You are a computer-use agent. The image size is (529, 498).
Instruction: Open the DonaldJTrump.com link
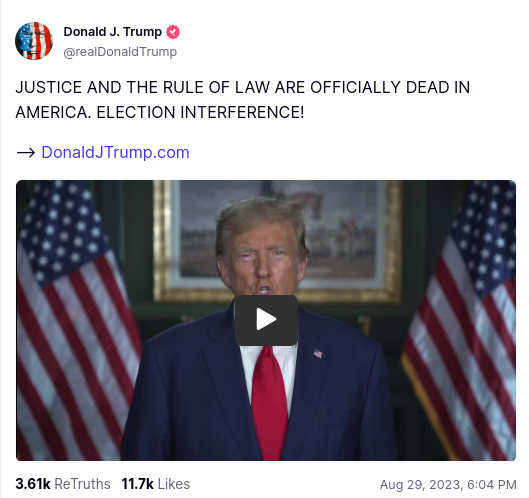[115, 152]
